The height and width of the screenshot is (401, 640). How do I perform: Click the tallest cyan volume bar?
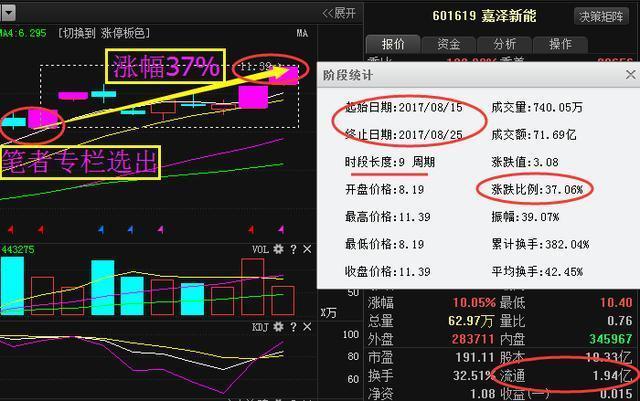12,286
